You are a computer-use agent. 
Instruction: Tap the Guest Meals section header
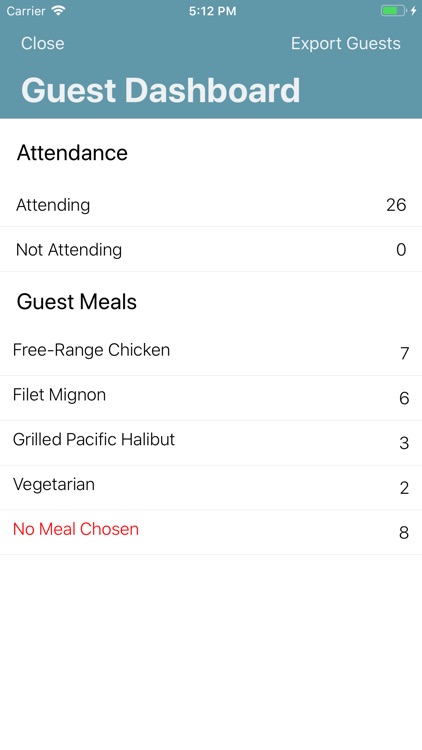click(77, 302)
